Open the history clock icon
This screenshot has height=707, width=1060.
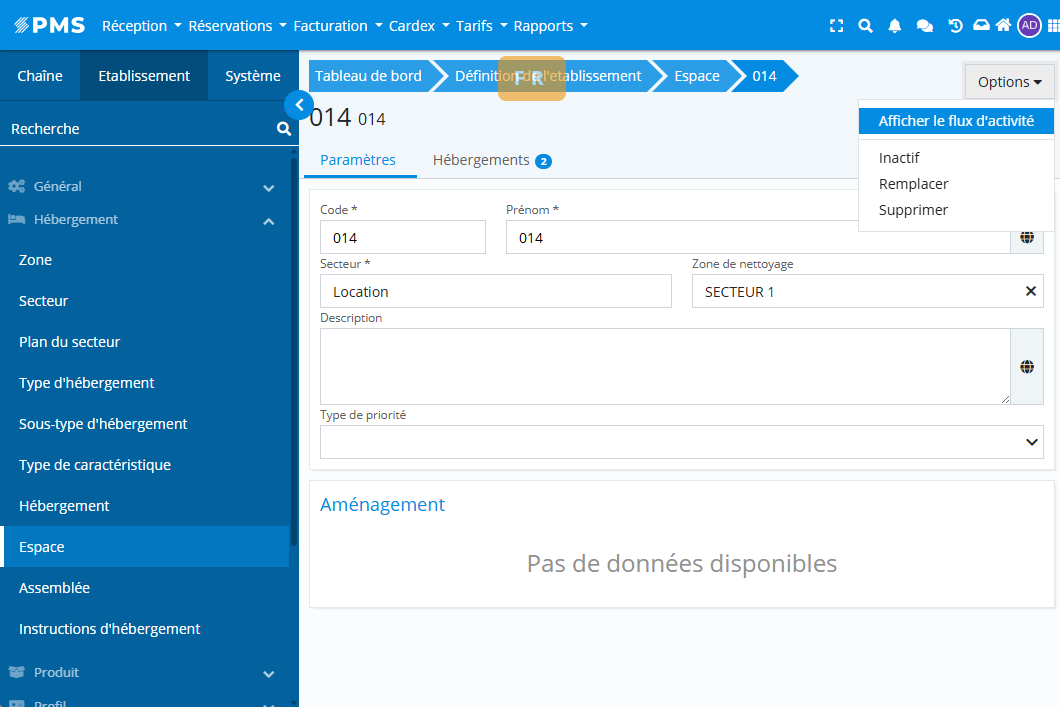coord(955,26)
